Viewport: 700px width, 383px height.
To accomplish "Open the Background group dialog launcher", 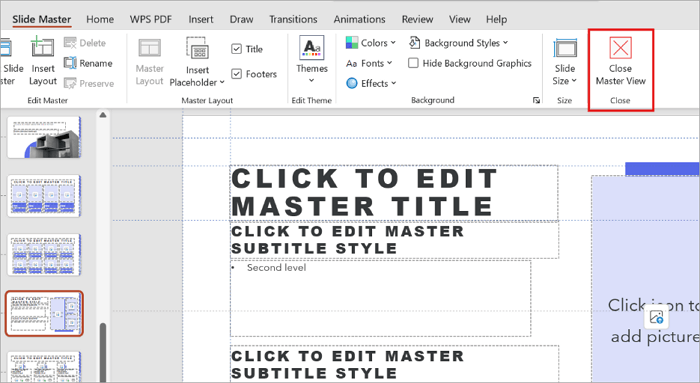I will (536, 100).
